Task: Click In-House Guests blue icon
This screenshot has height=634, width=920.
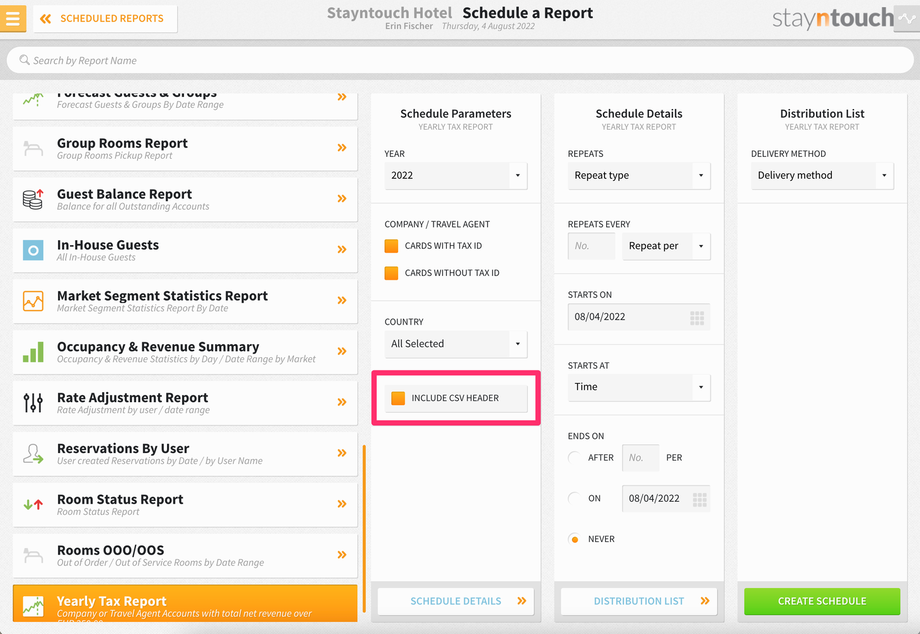Action: coord(33,250)
